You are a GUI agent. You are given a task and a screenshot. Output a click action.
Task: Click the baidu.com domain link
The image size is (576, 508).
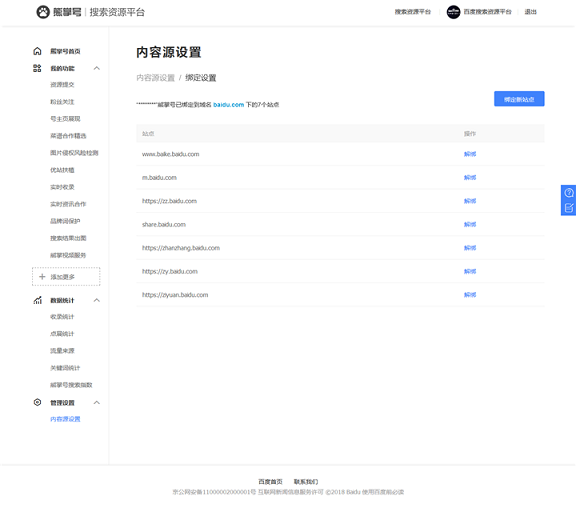(228, 105)
